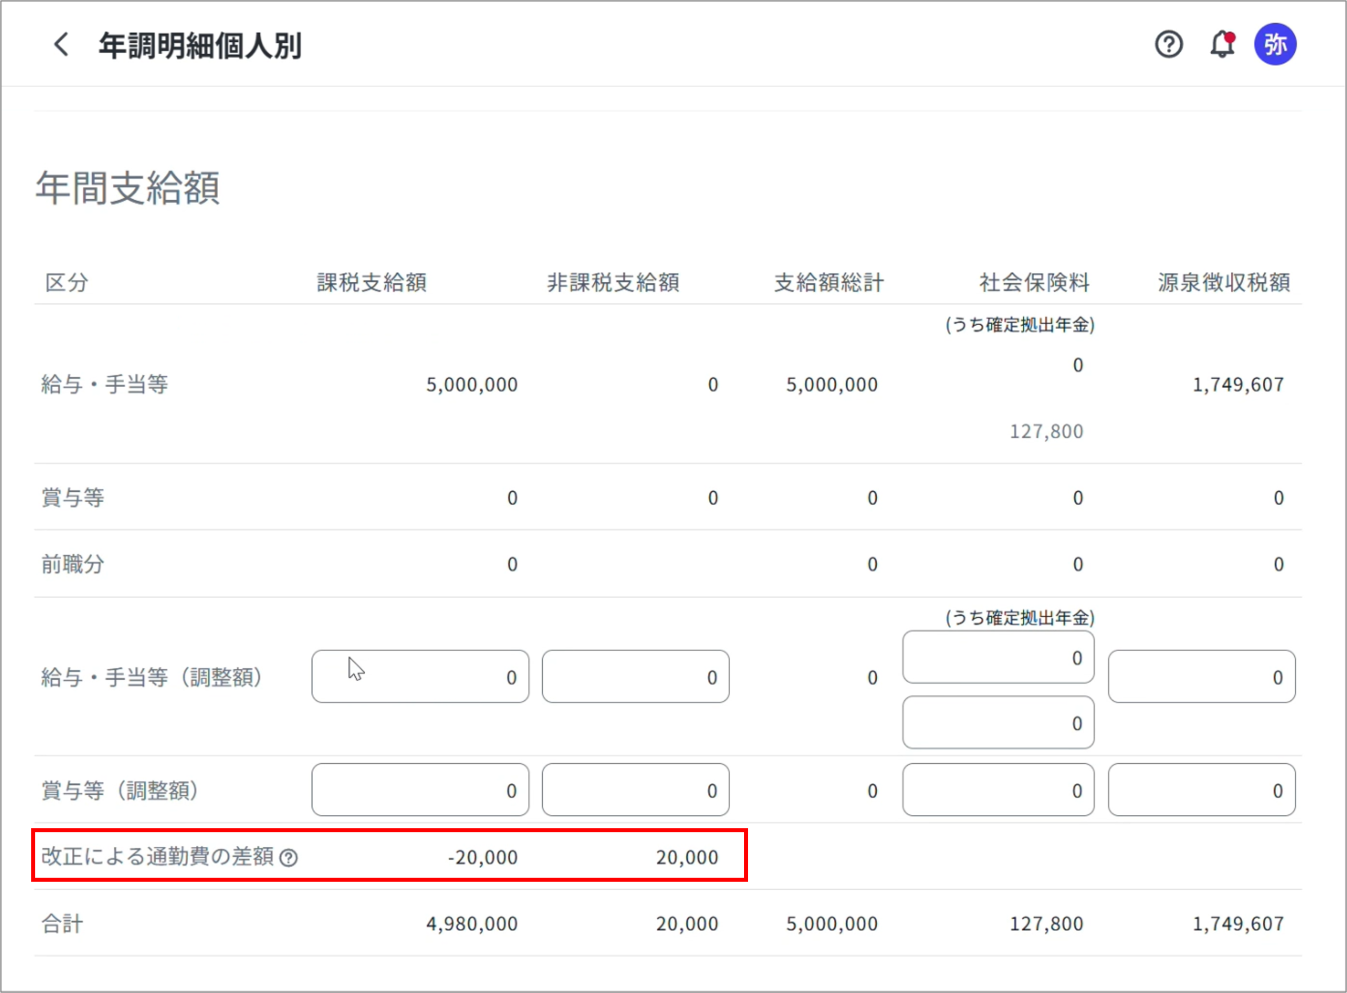Edit 社会保険料 field for 賞与等（調整額）

(998, 791)
